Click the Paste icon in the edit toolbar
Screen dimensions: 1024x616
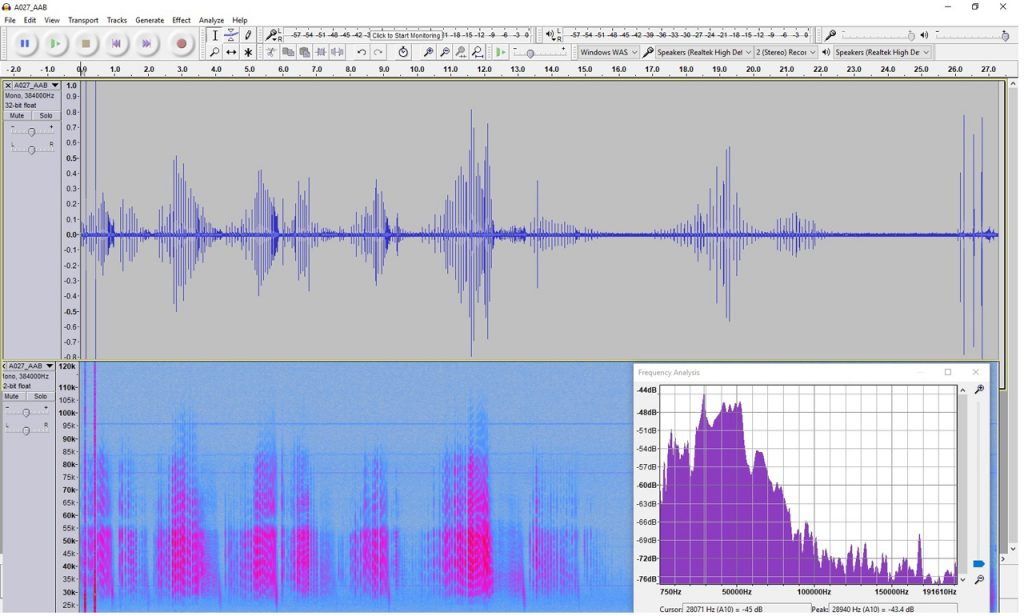click(x=304, y=52)
